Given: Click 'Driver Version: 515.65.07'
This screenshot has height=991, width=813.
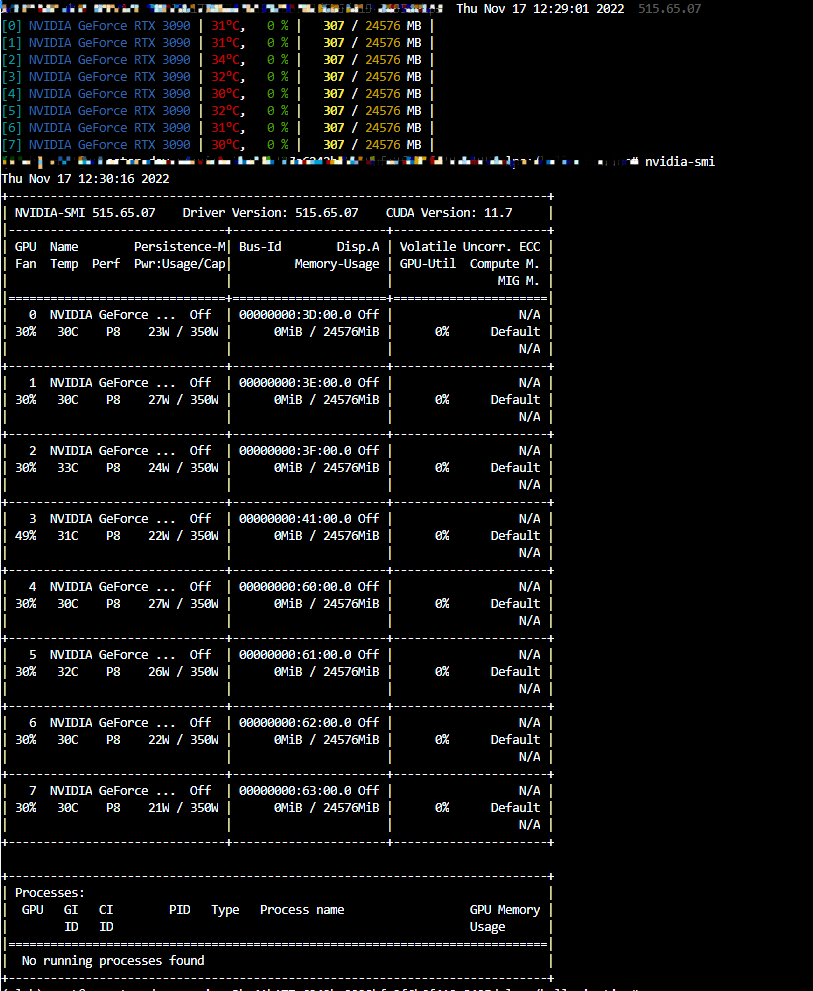Looking at the screenshot, I should pos(270,213).
